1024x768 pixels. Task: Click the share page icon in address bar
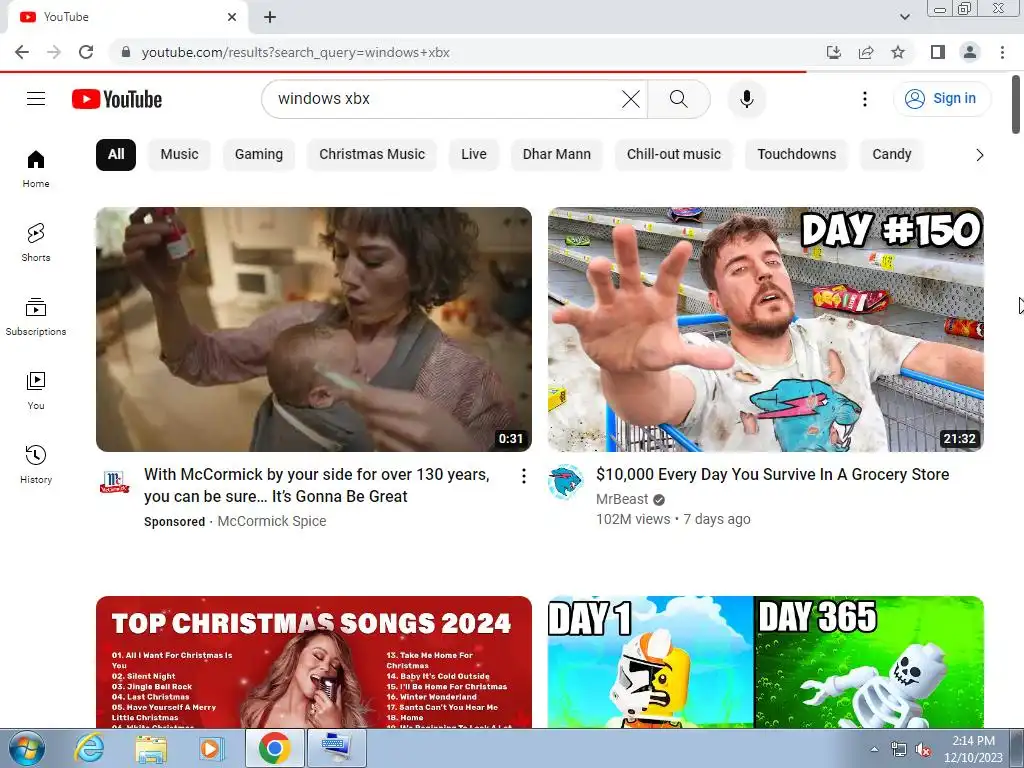click(x=866, y=52)
